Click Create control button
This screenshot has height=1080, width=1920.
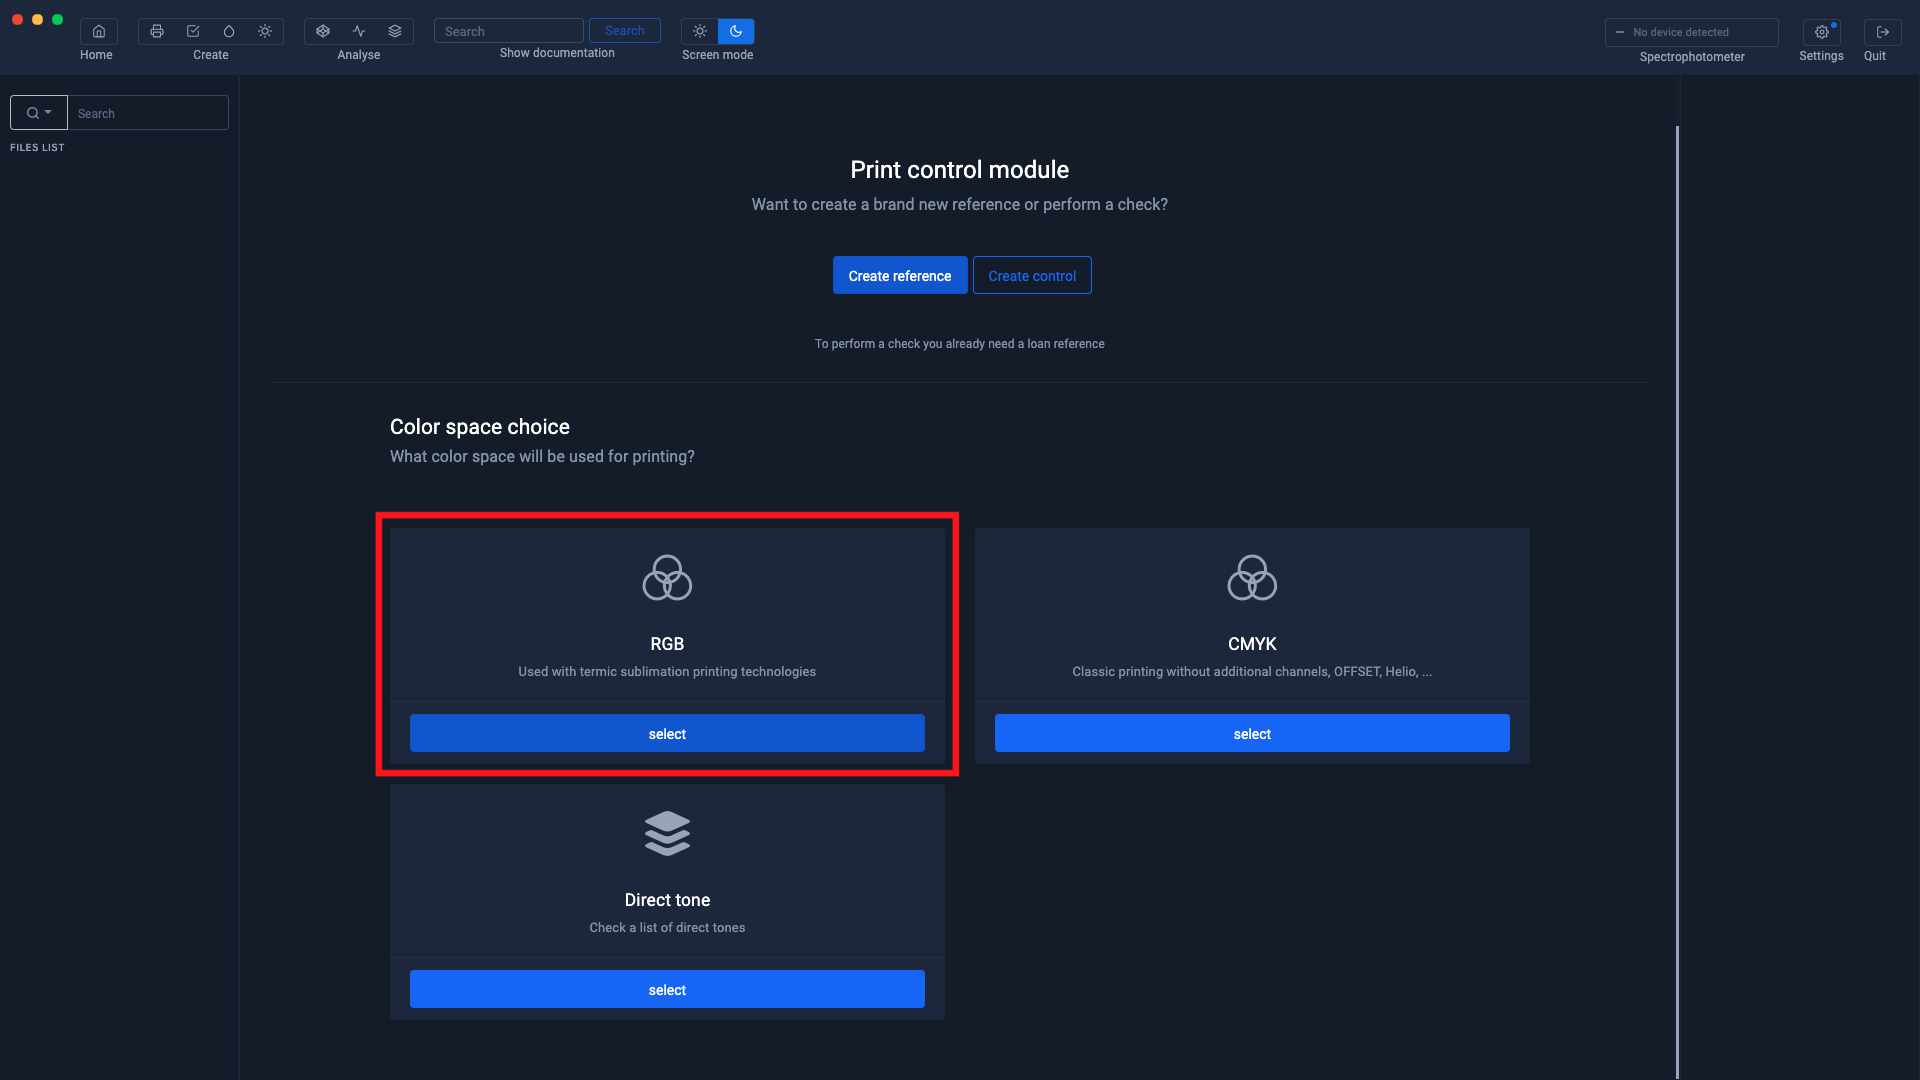point(1032,275)
